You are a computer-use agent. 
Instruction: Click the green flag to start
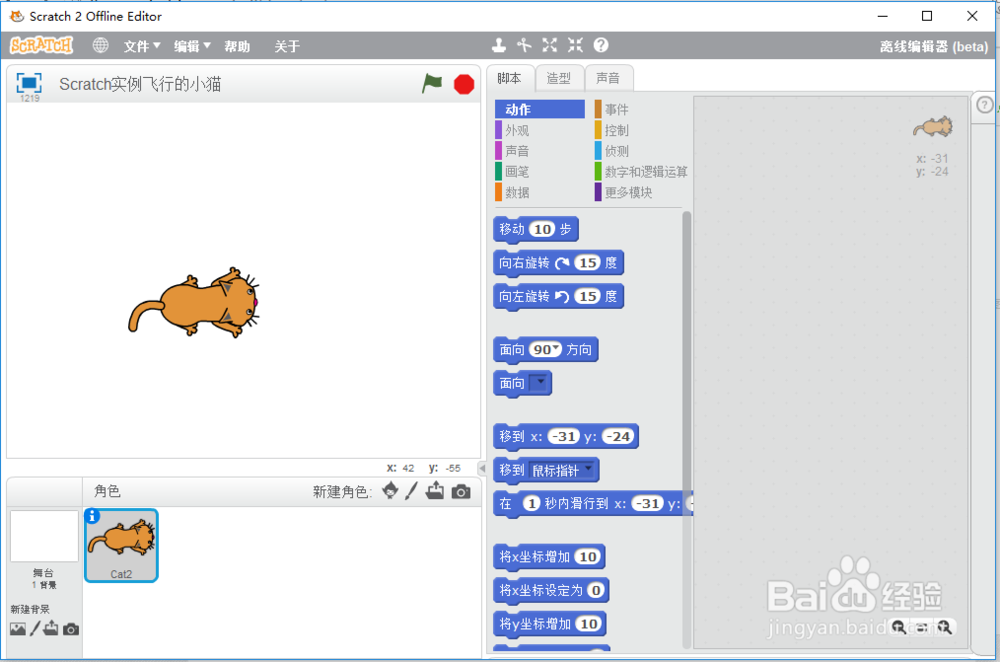pyautogui.click(x=432, y=83)
